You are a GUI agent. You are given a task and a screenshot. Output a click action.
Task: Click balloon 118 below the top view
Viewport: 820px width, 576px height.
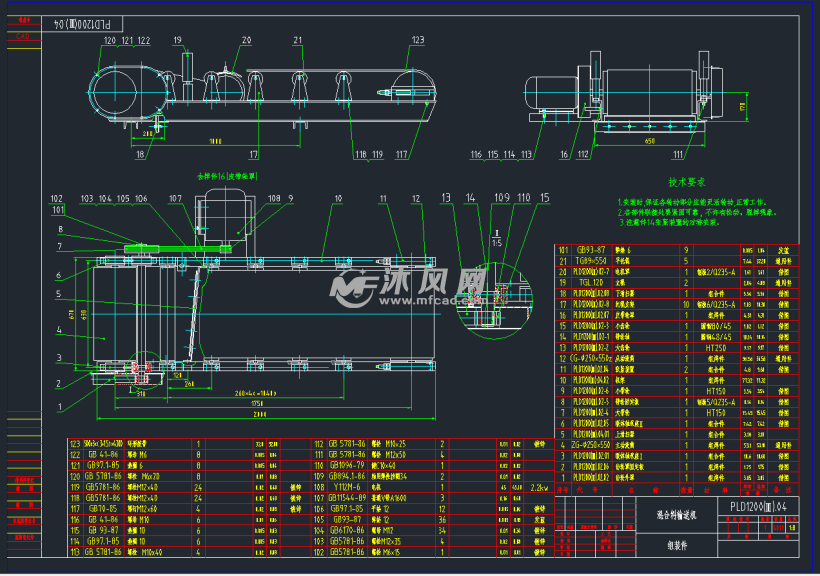coord(360,155)
